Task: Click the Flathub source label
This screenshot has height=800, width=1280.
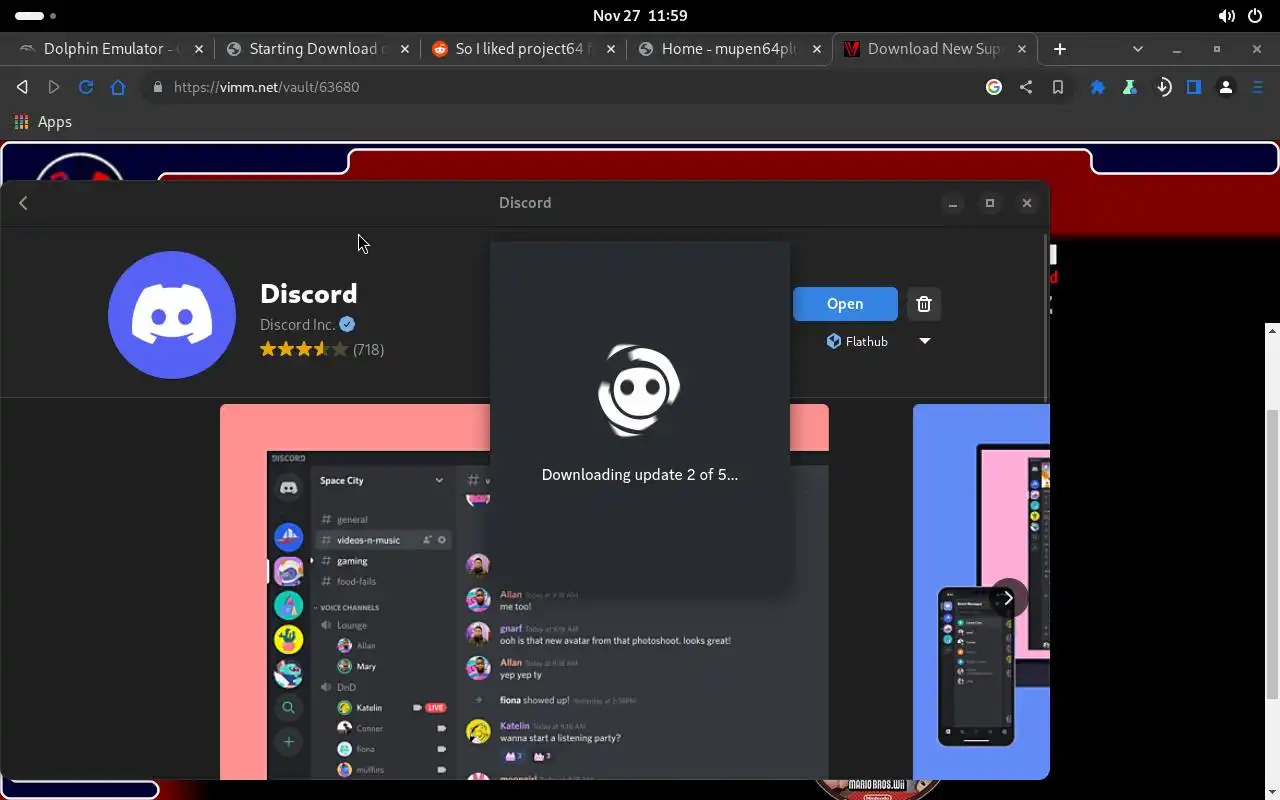Action: point(857,341)
